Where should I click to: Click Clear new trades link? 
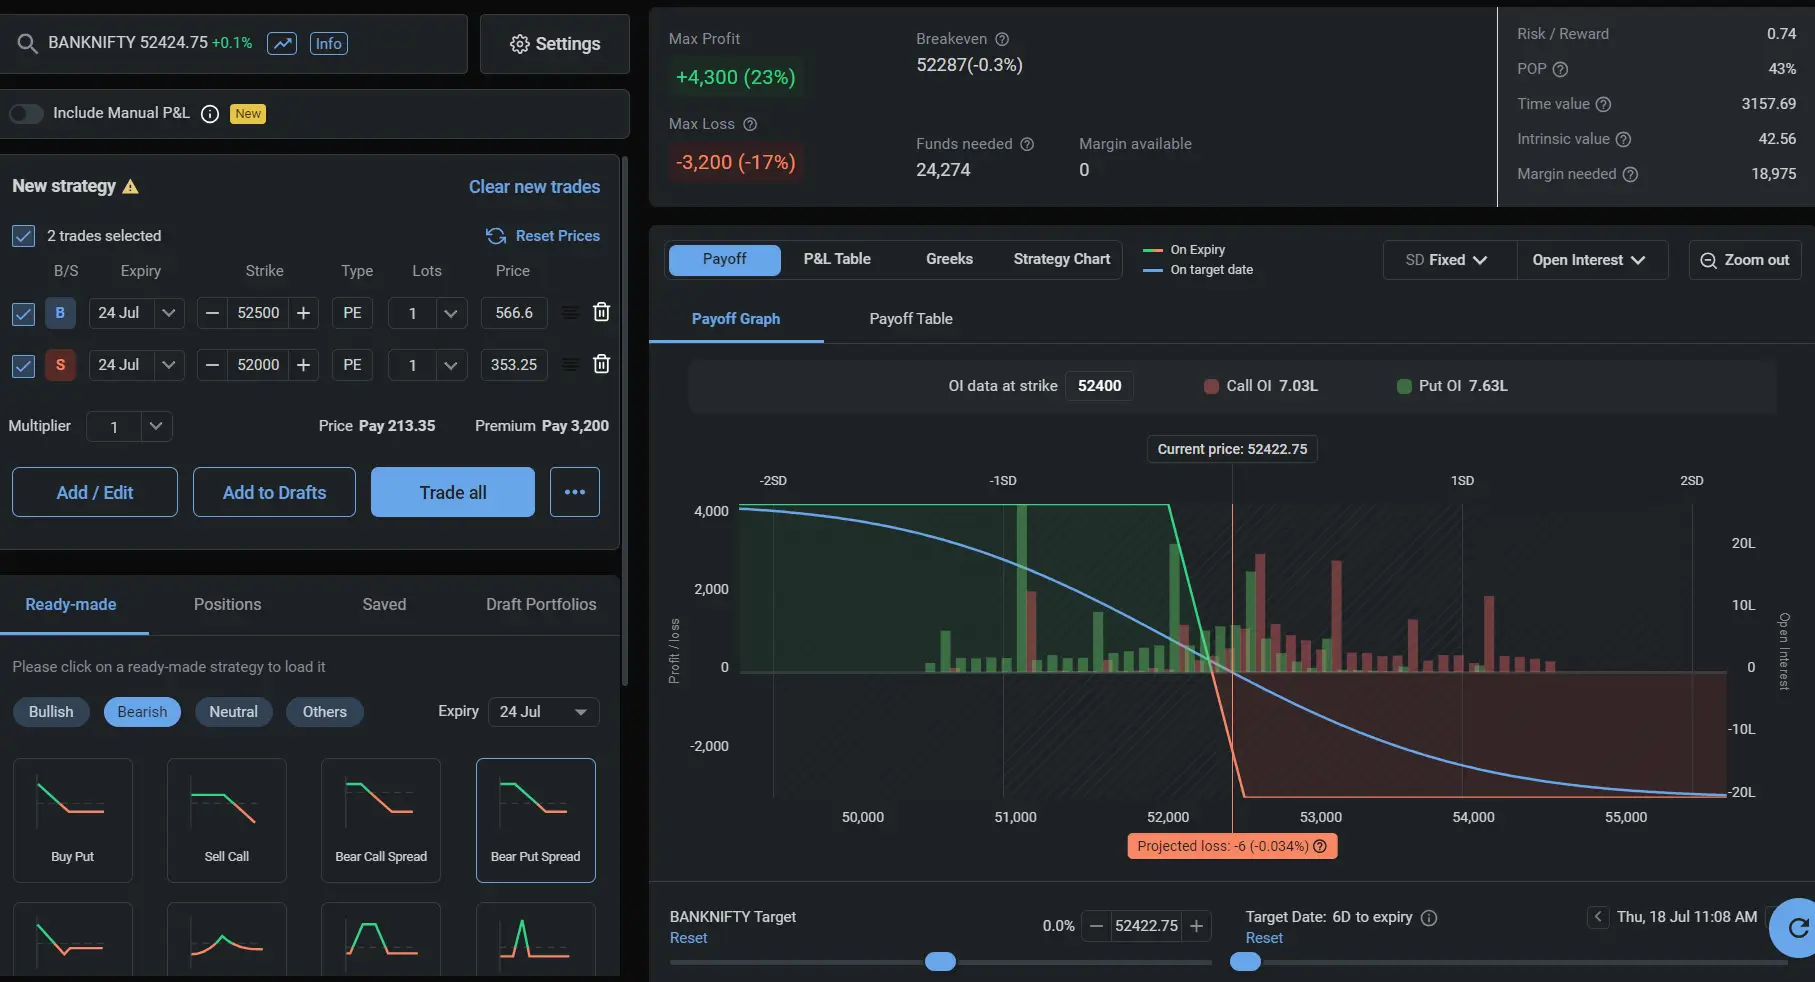(x=534, y=187)
